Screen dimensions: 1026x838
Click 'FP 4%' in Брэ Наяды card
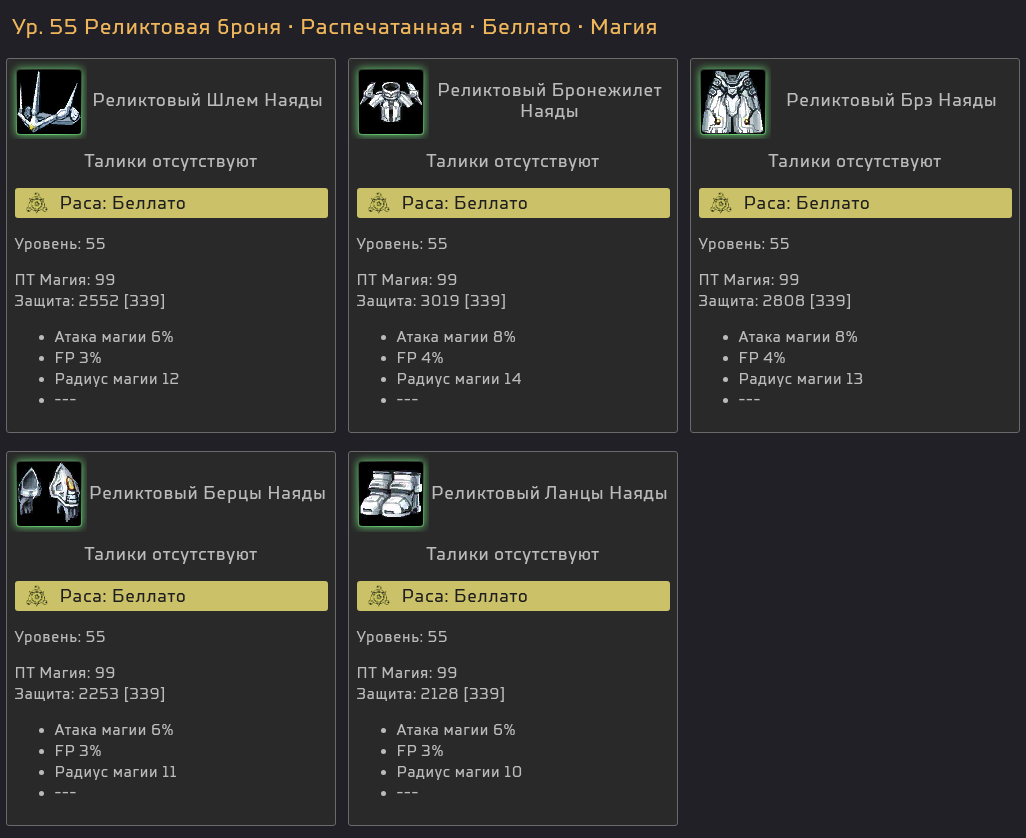[762, 358]
